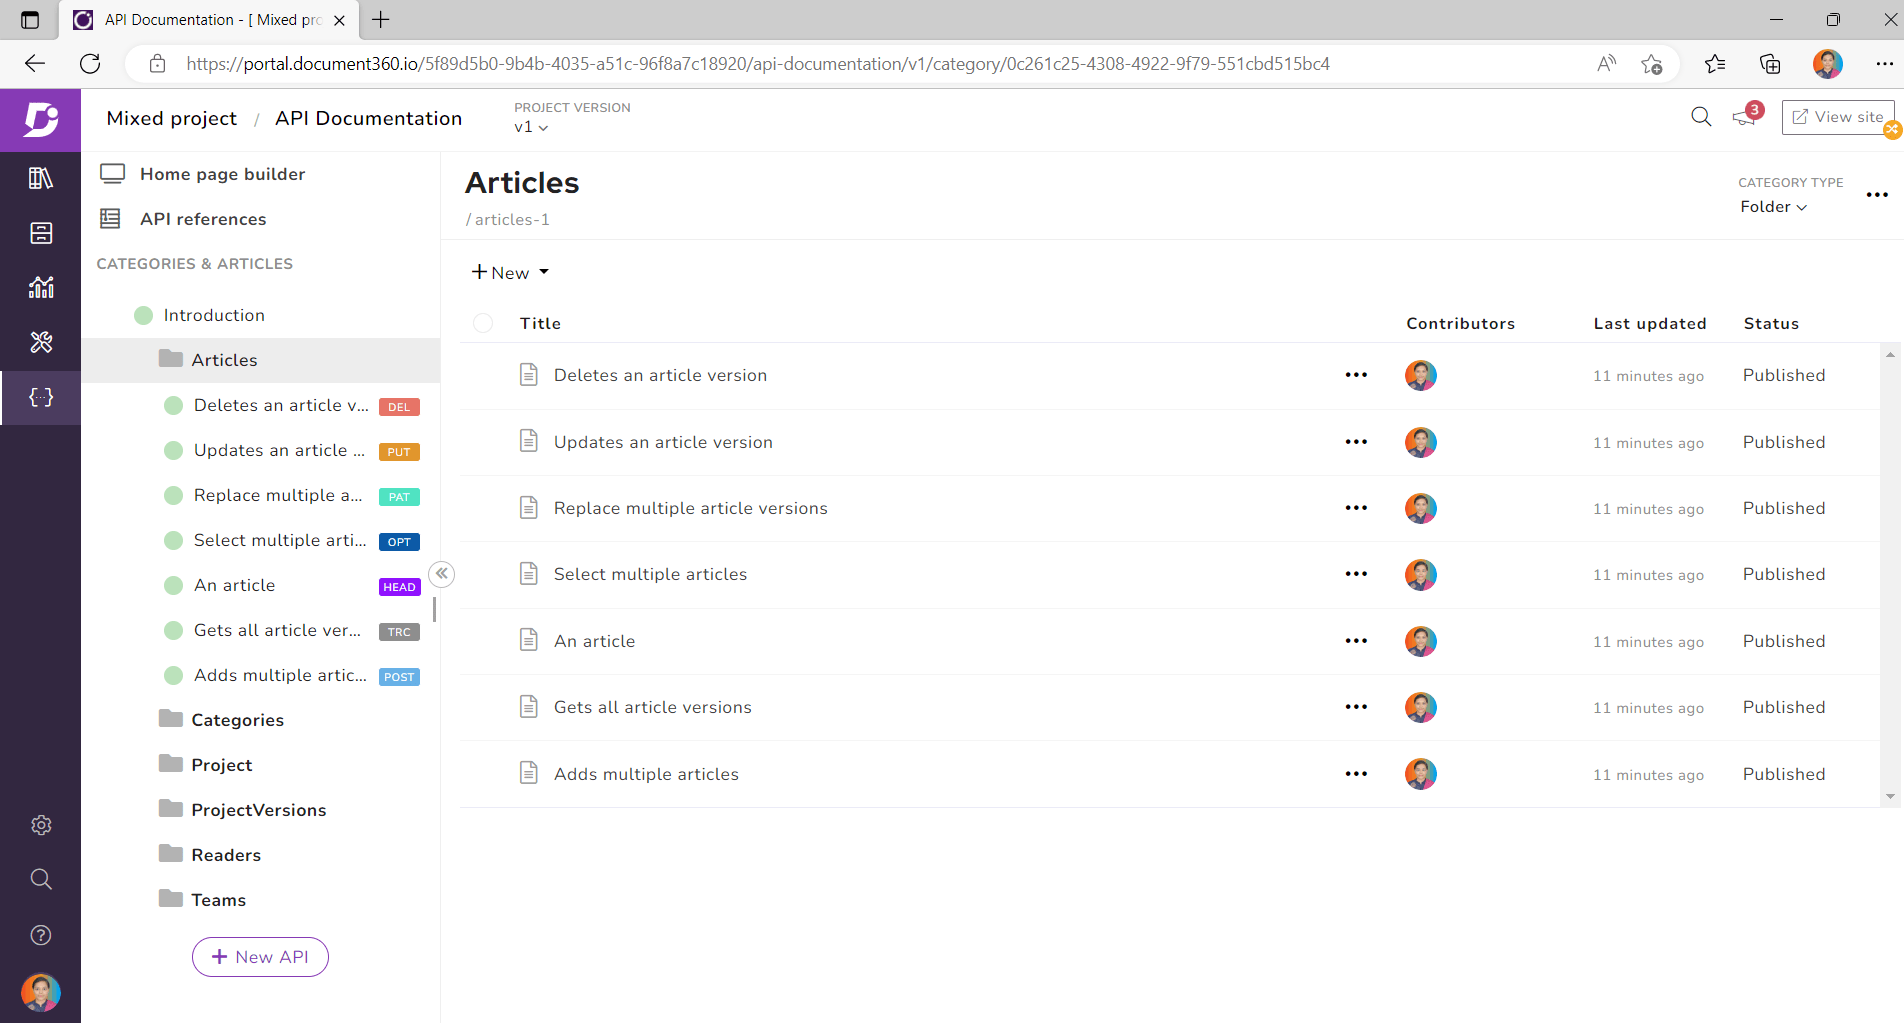
Task: Open the Category Type Folder dropdown
Action: pos(1774,207)
